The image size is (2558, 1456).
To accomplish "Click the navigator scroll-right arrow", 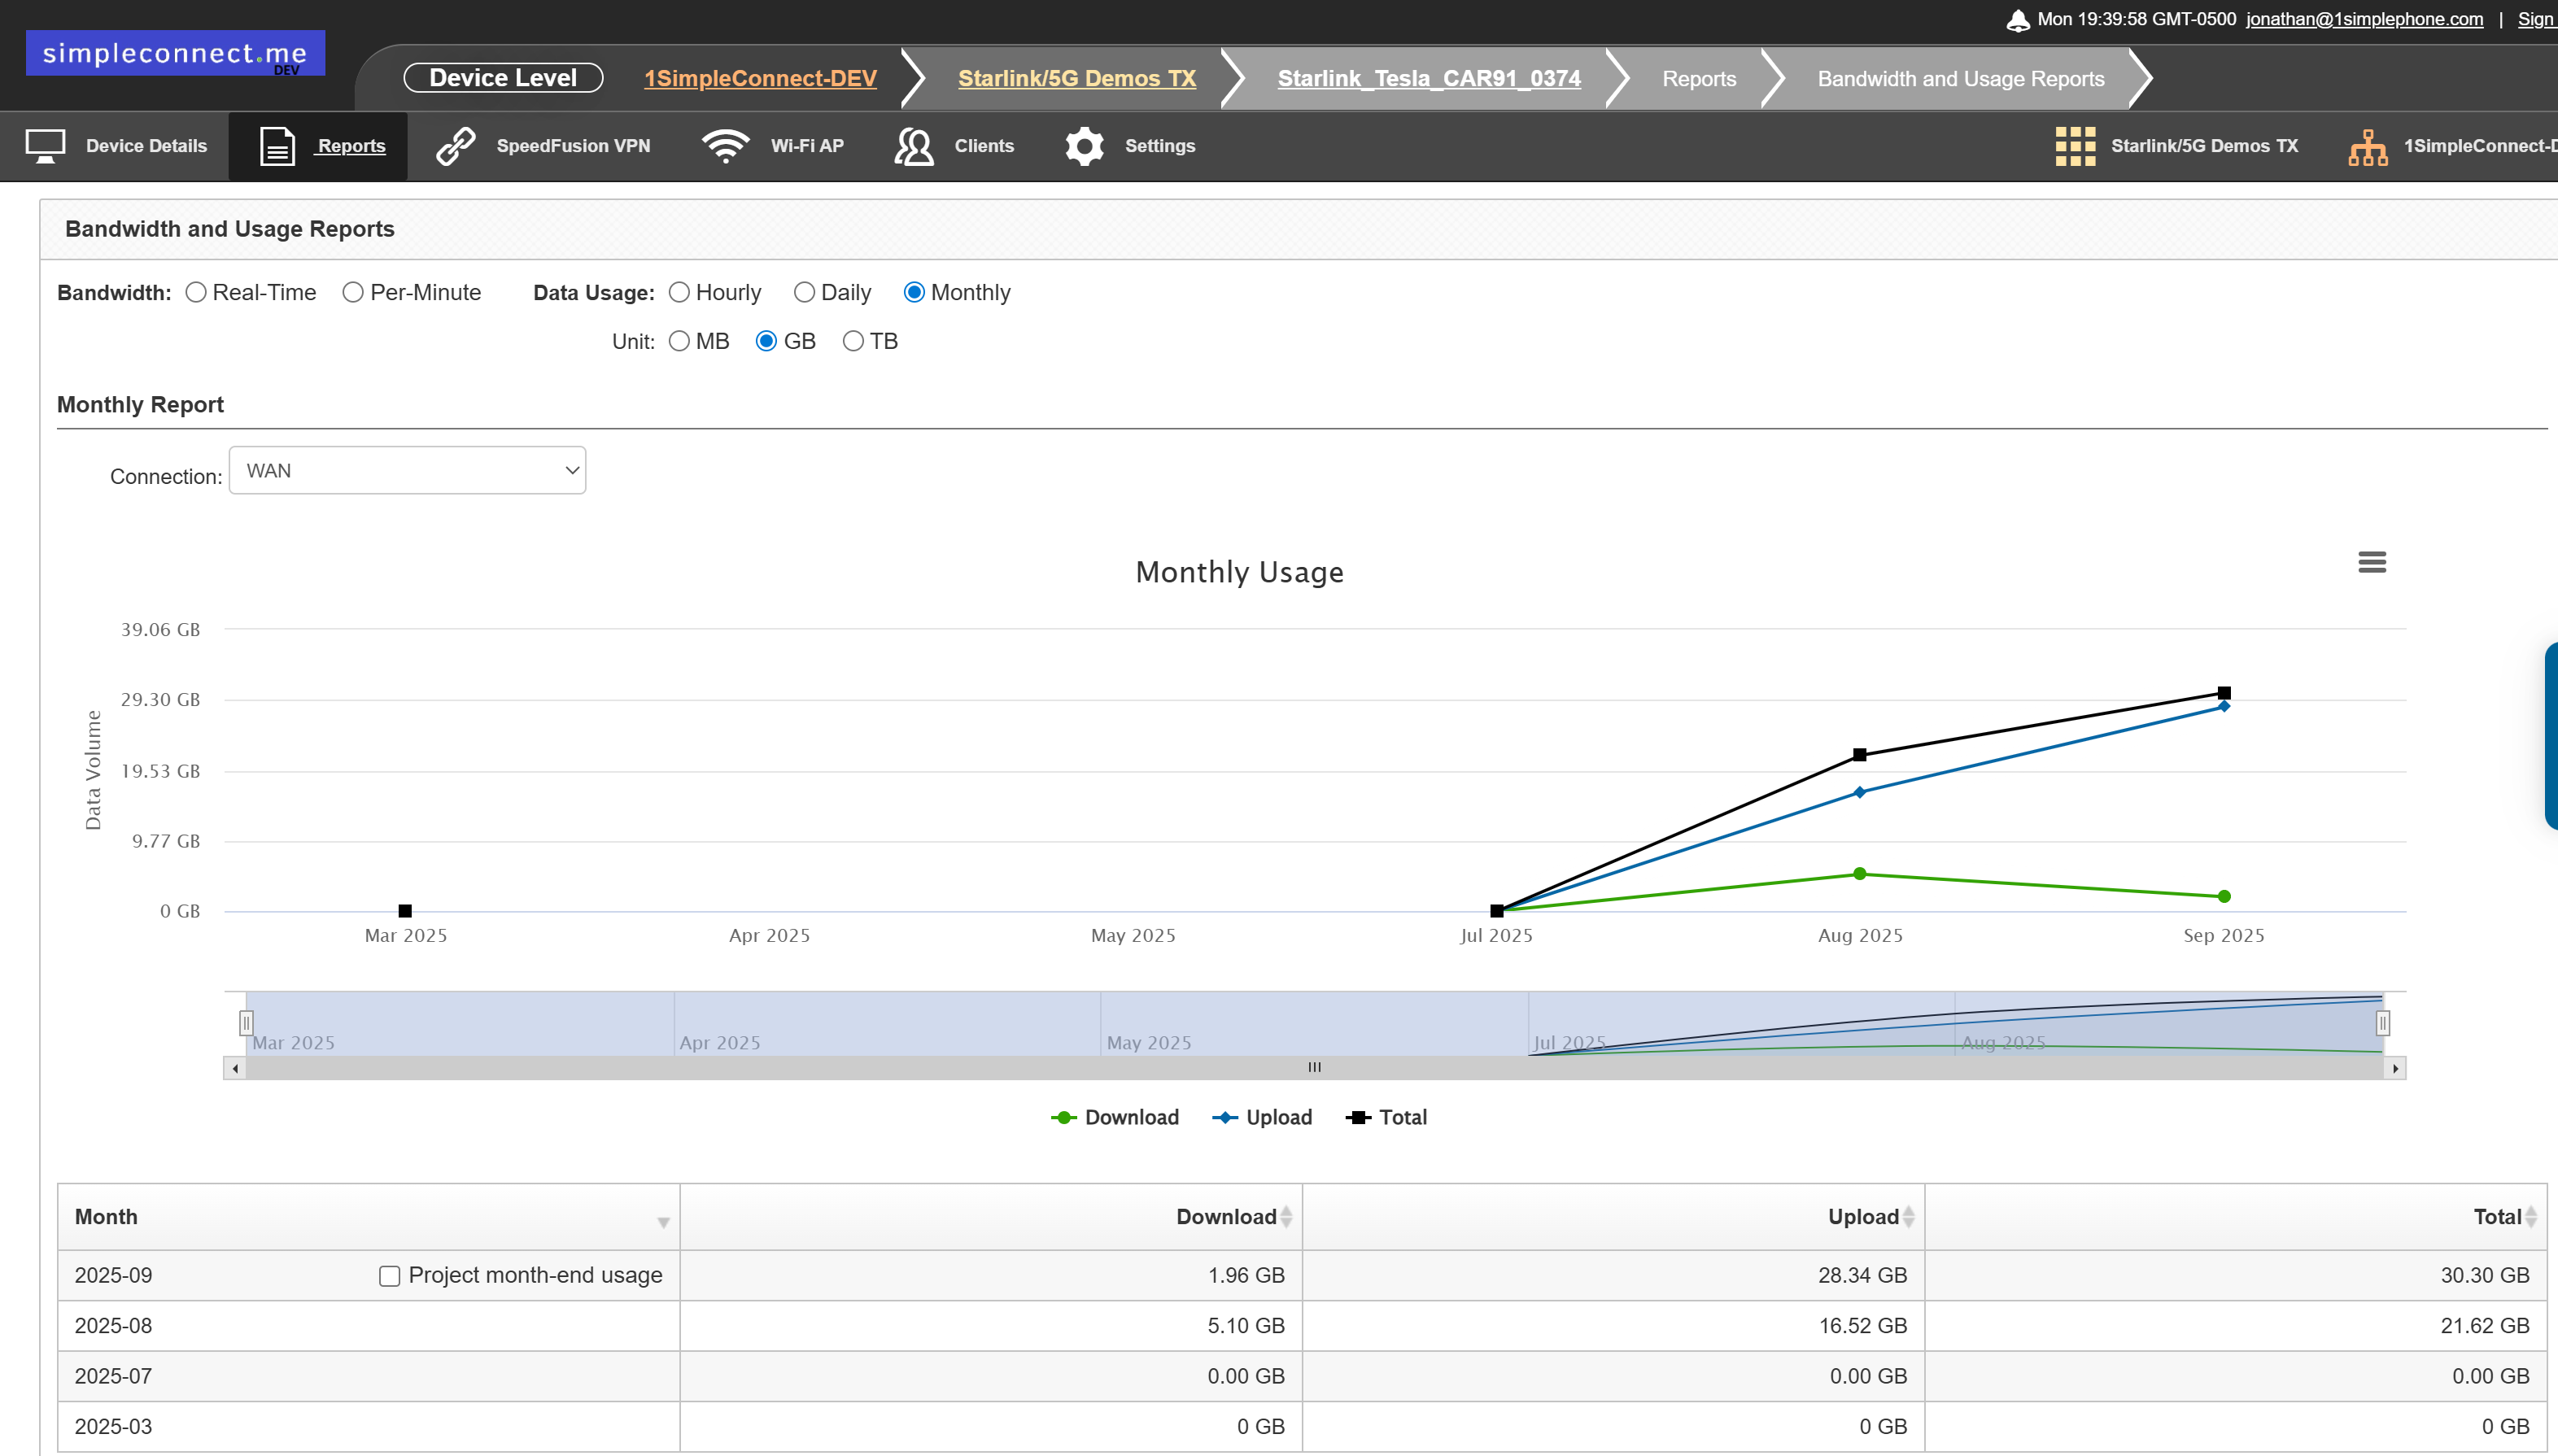I will click(2394, 1068).
